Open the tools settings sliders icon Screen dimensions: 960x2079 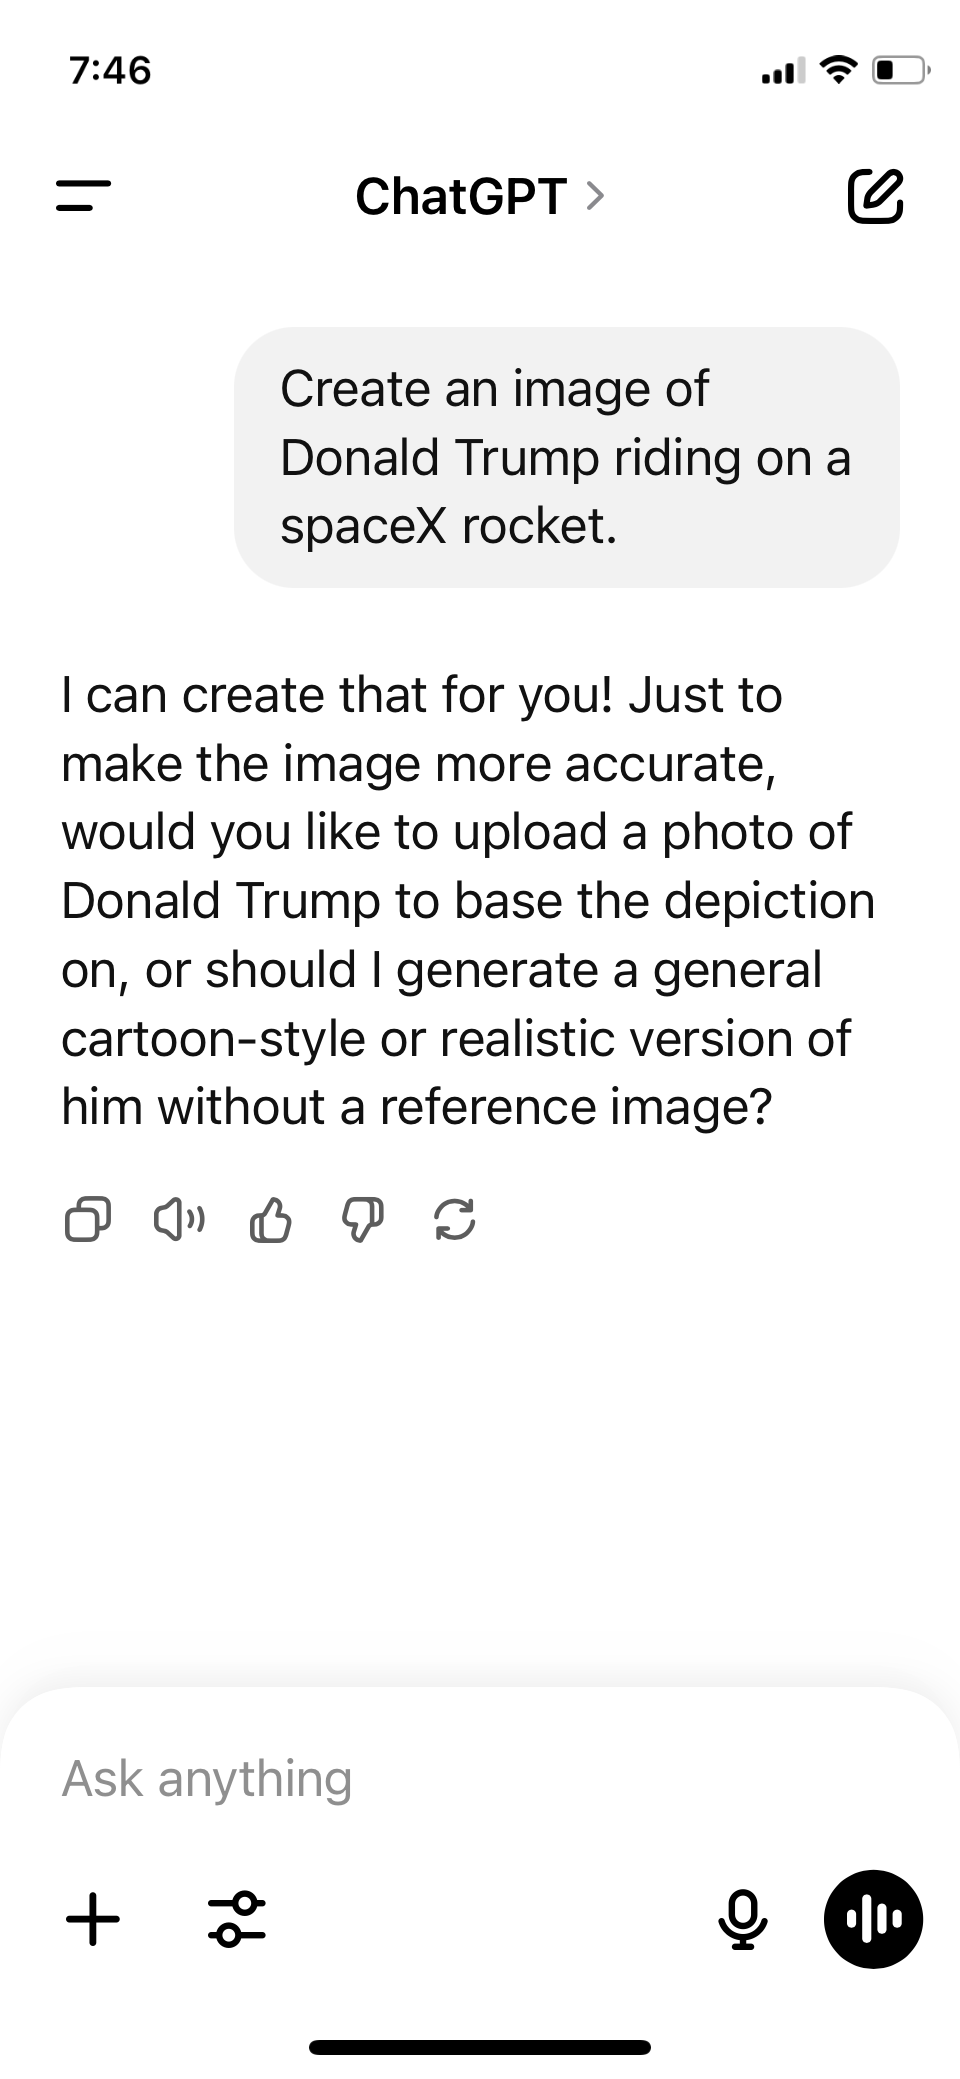pyautogui.click(x=237, y=1919)
